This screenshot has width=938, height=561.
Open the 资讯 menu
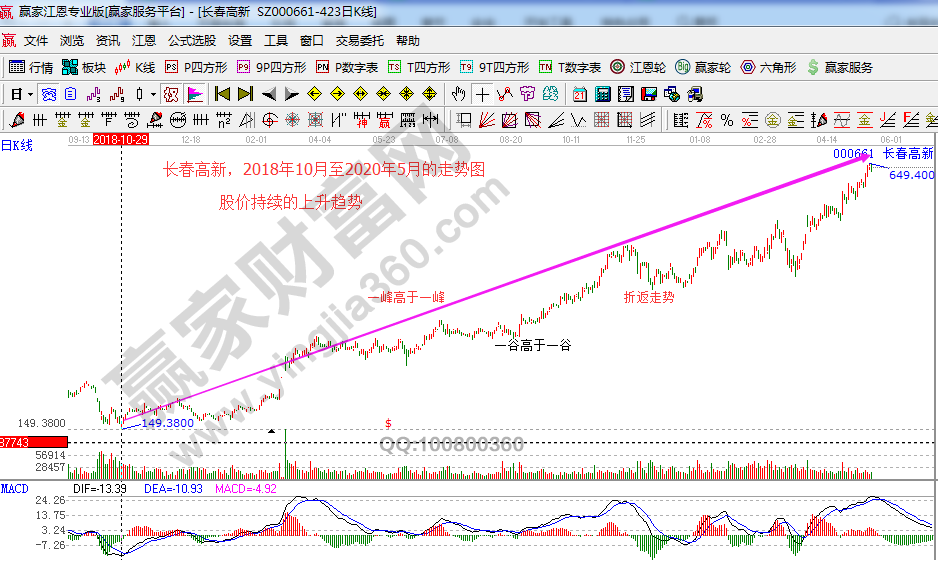point(108,41)
